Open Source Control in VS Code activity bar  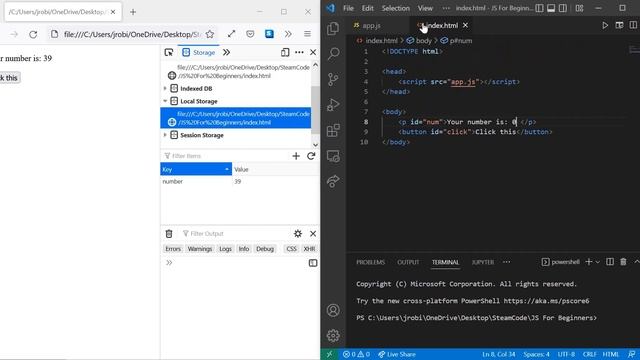[333, 79]
